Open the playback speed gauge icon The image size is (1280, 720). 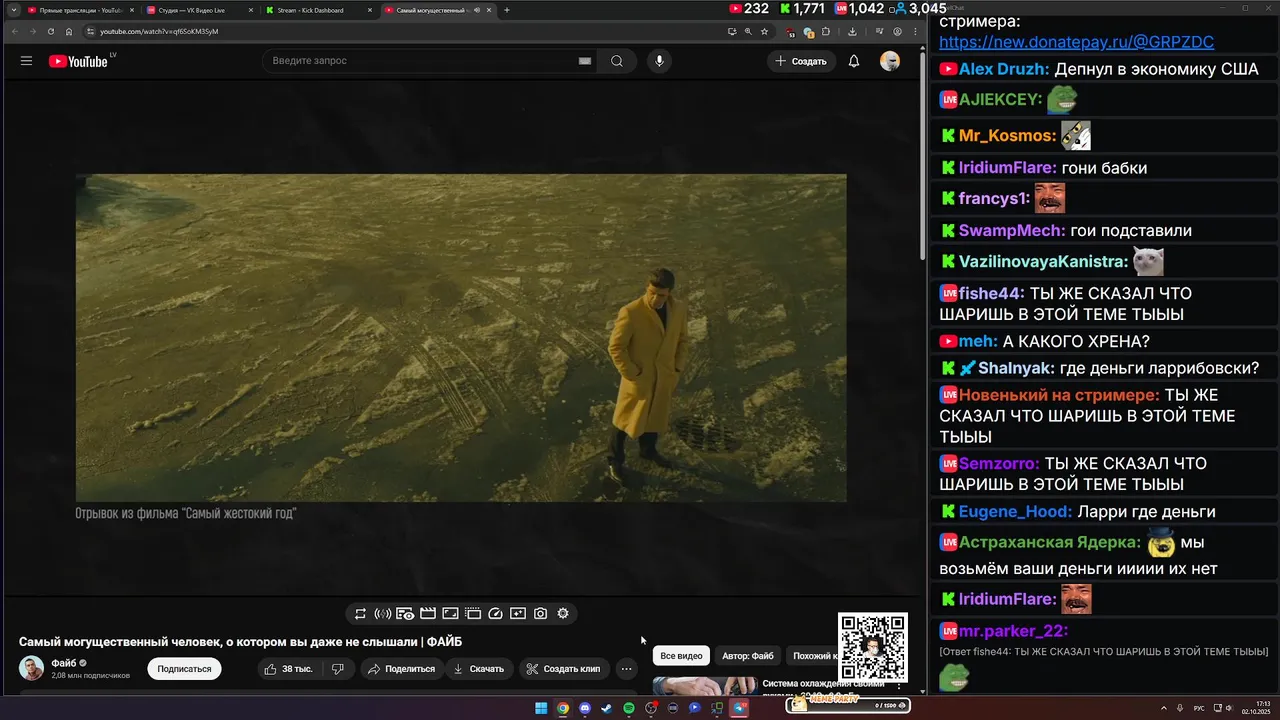tap(495, 614)
